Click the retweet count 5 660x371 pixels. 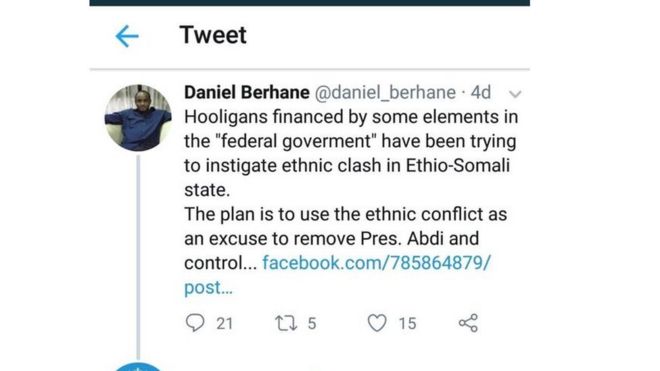coord(311,323)
